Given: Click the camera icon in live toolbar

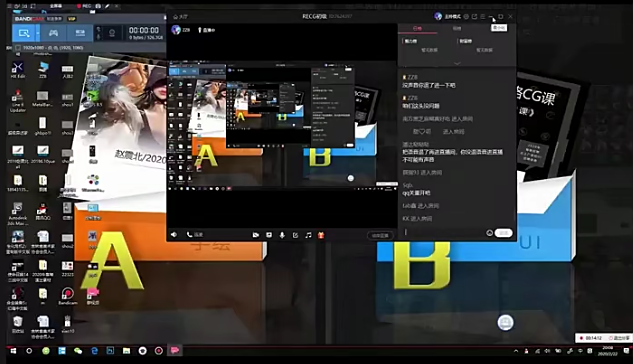Looking at the screenshot, I should [x=256, y=235].
